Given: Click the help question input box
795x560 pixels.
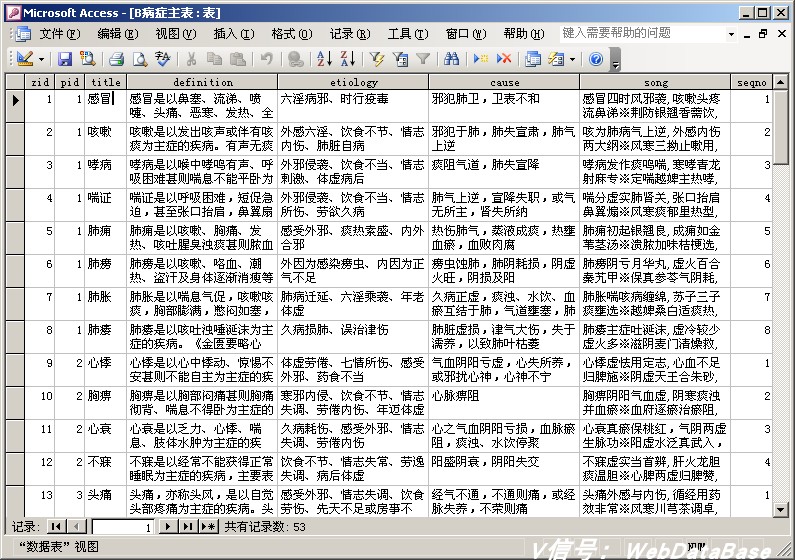Looking at the screenshot, I should pos(642,33).
